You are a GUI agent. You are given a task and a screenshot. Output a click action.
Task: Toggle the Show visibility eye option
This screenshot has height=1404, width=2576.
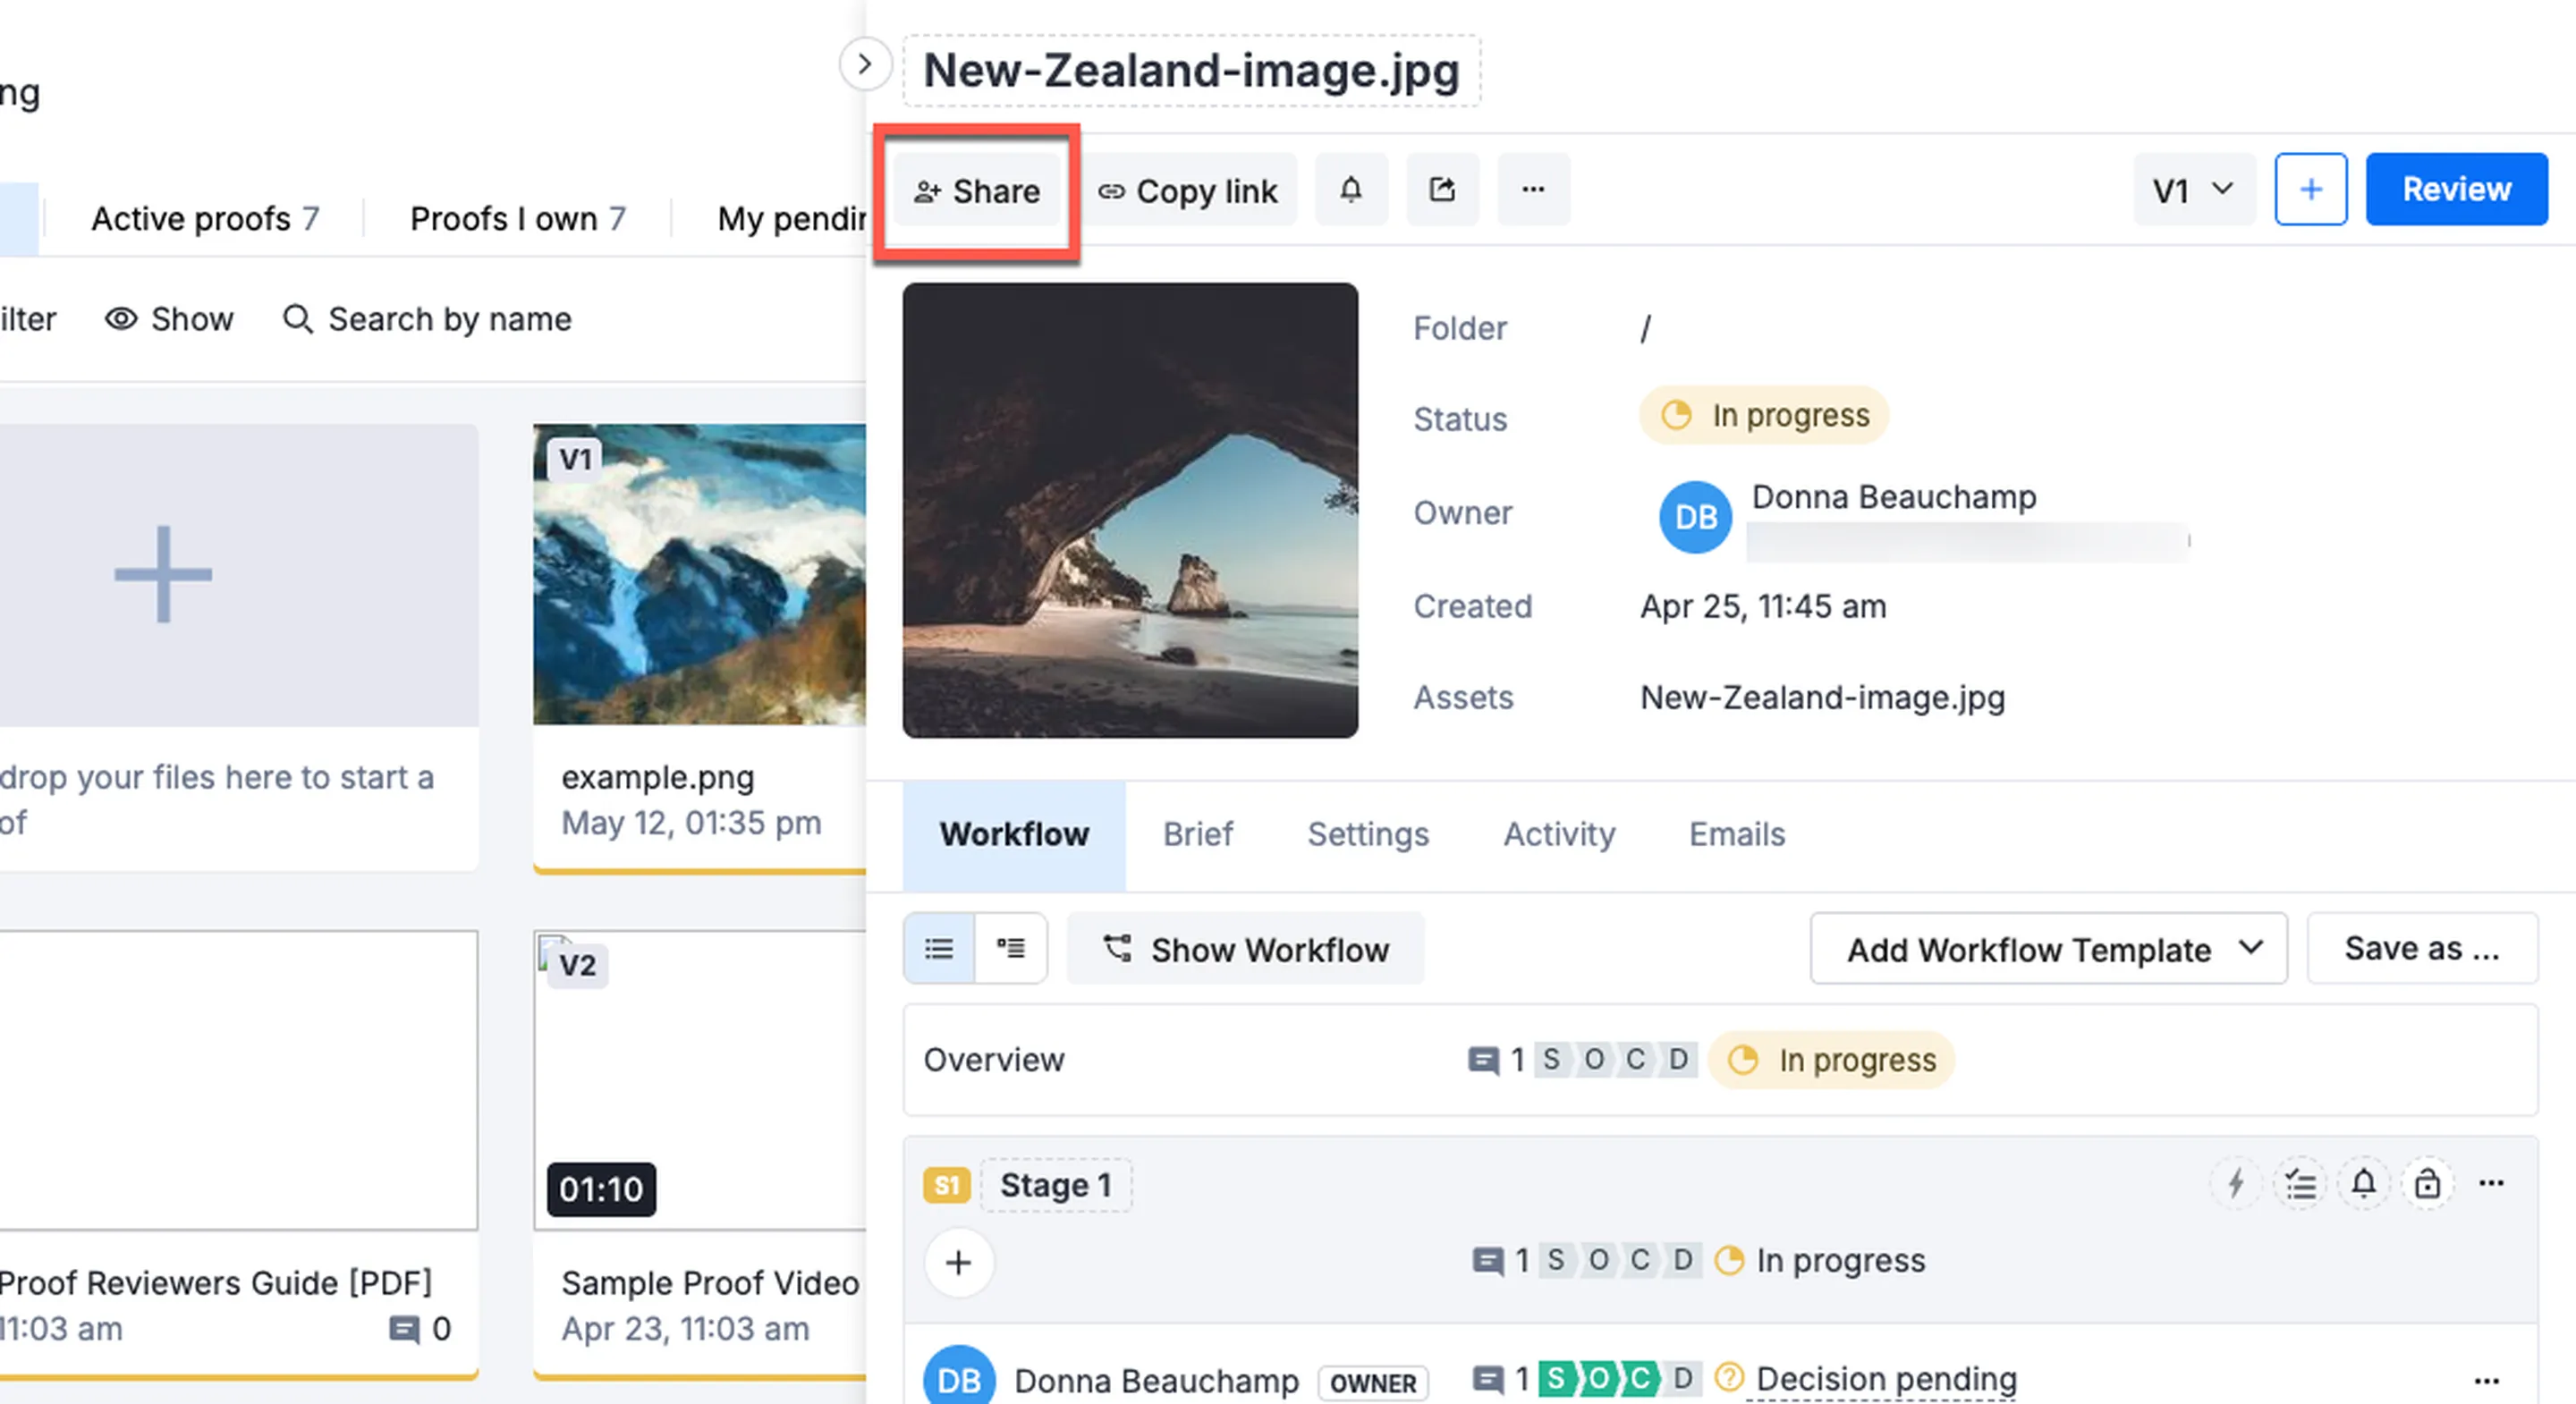[169, 319]
